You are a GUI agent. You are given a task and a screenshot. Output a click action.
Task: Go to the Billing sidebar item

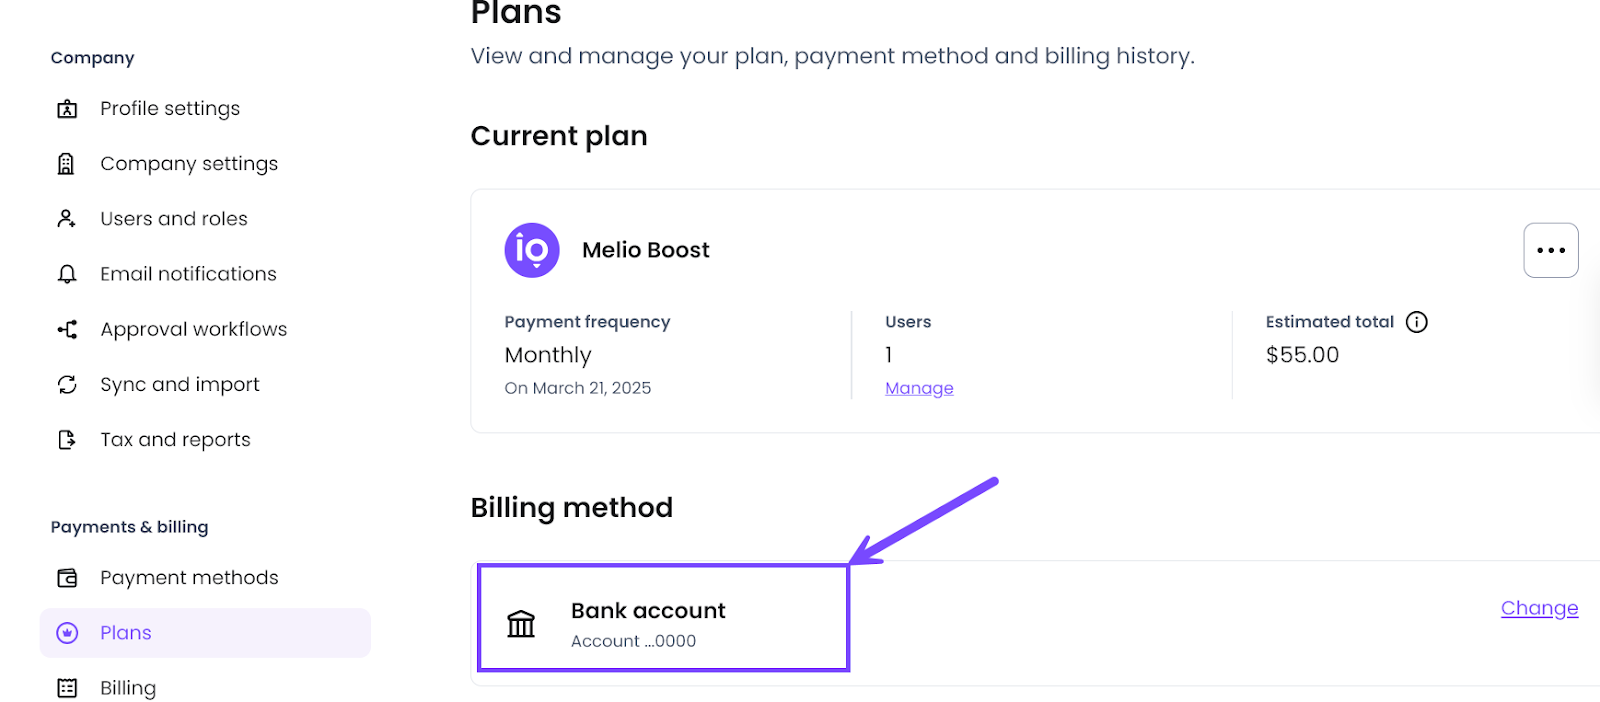coord(128,688)
